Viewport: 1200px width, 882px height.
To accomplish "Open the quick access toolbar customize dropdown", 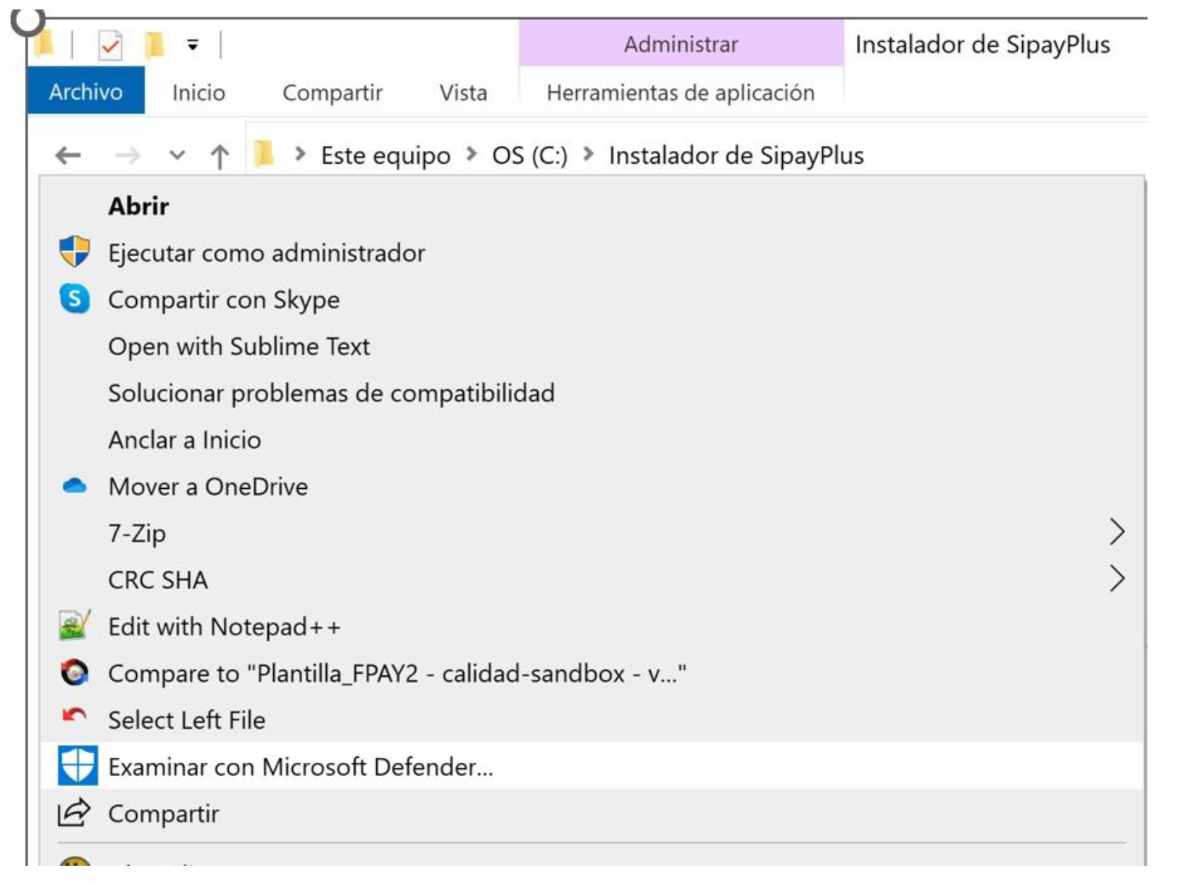I will tap(193, 45).
